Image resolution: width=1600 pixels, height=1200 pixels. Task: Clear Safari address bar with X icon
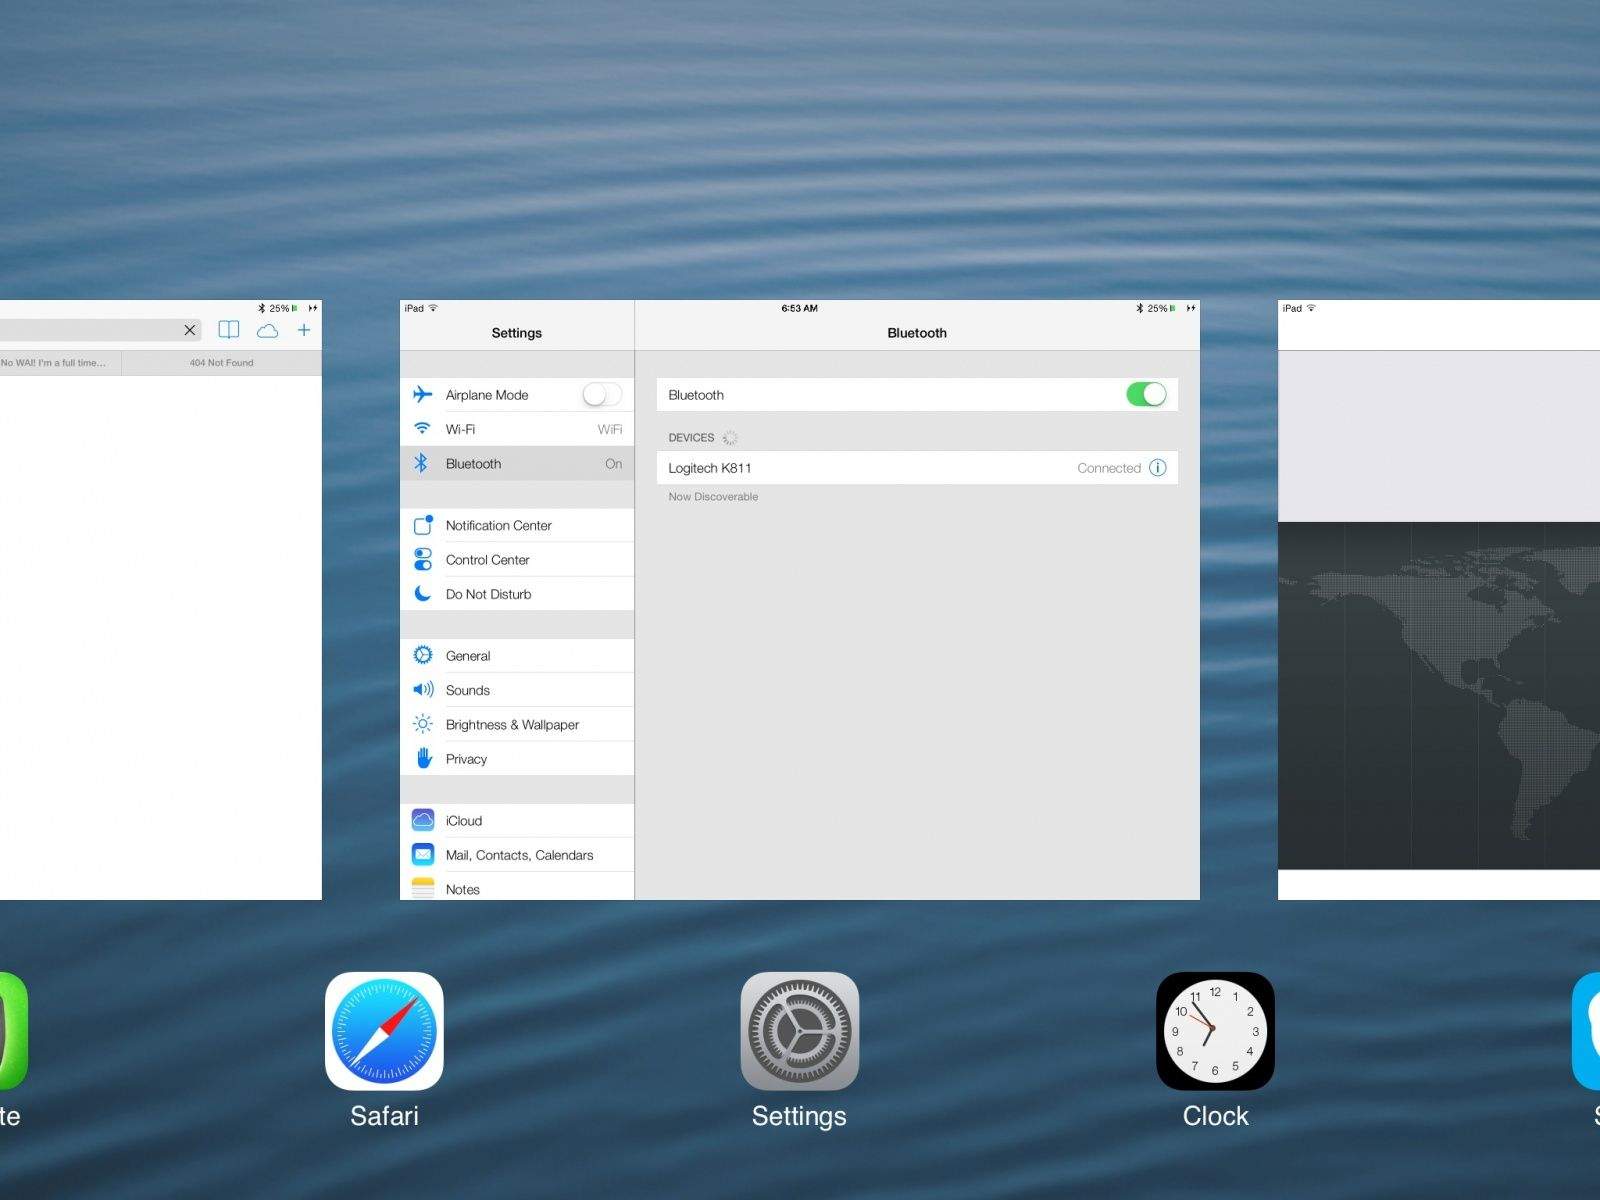tap(190, 330)
